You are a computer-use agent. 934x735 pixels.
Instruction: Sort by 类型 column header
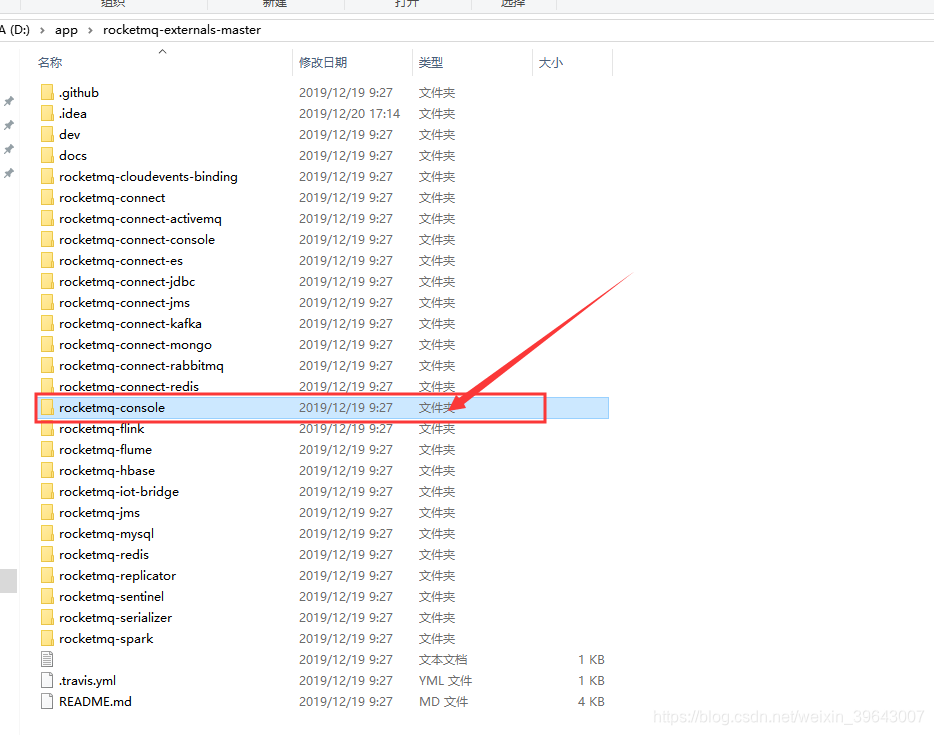[431, 63]
